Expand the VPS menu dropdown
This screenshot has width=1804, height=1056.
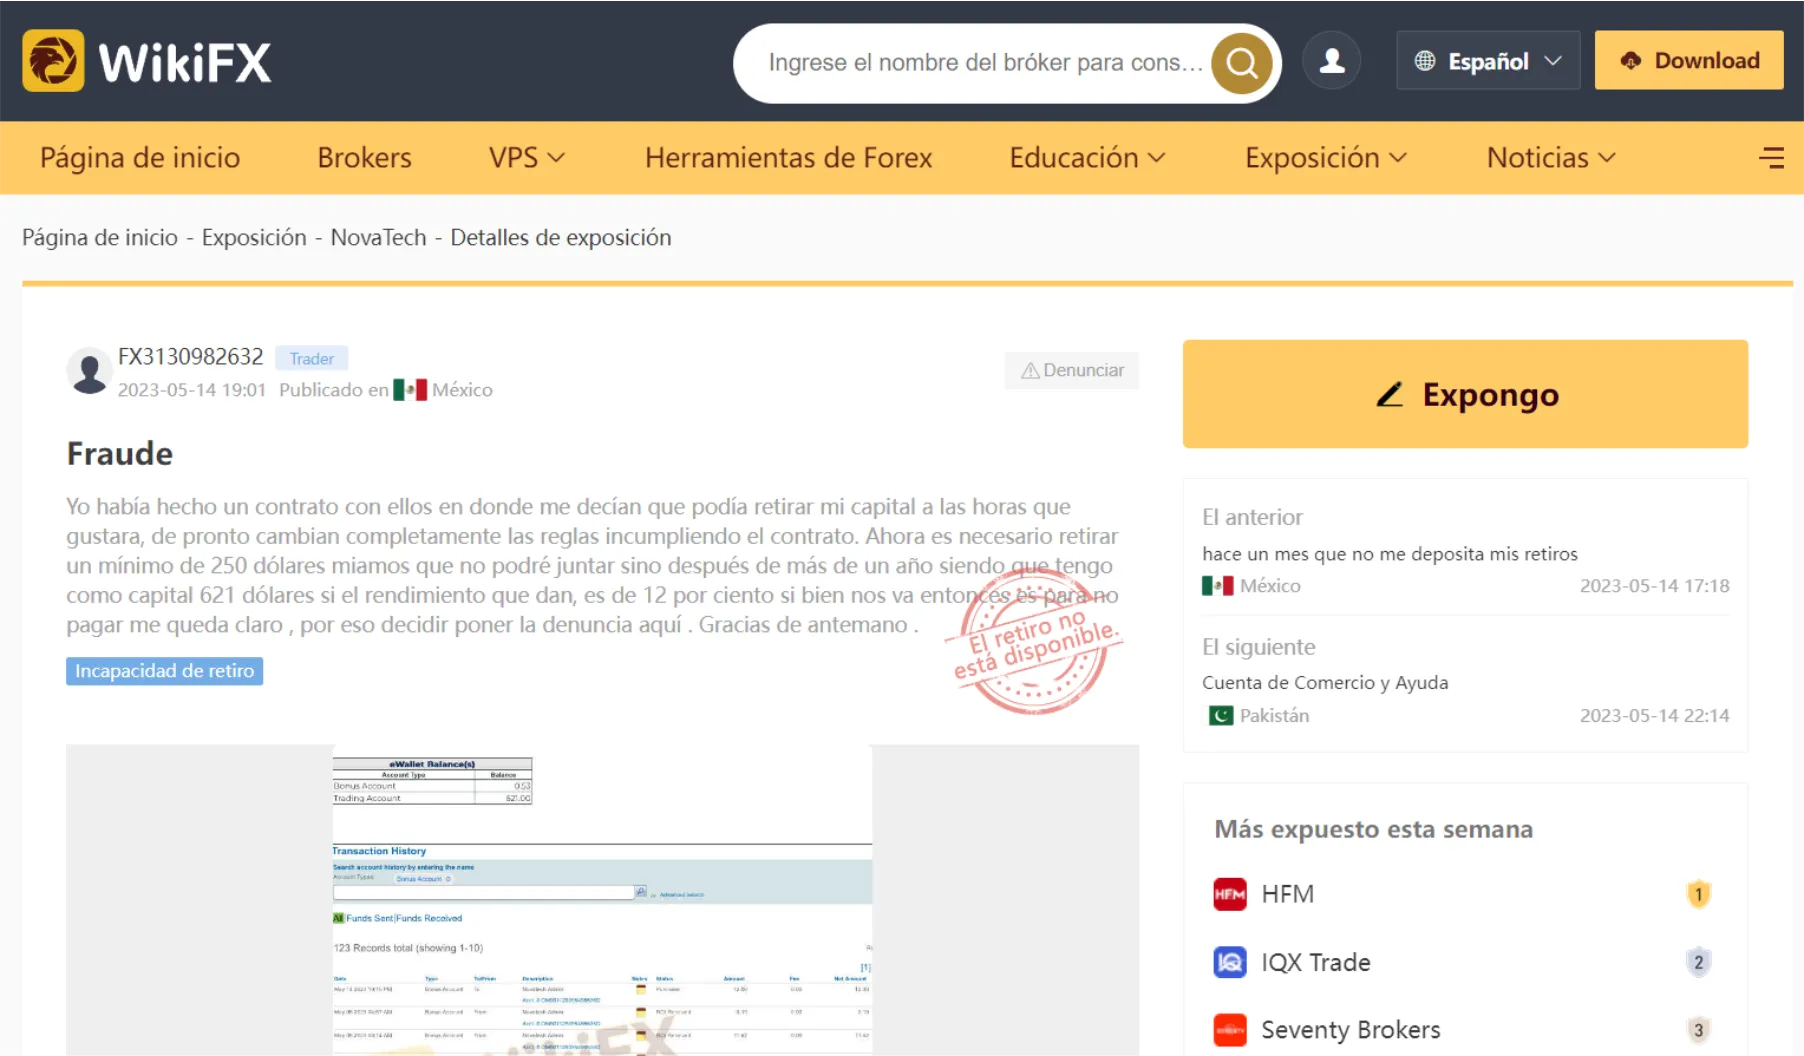tap(527, 158)
